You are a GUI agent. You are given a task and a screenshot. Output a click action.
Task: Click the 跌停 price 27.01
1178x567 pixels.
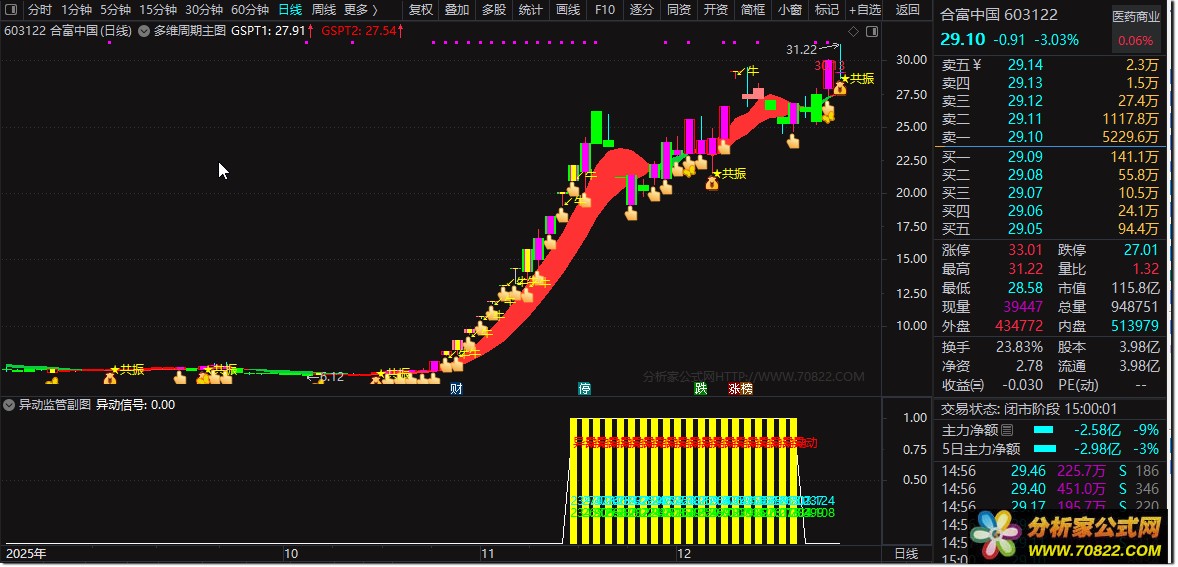1140,250
